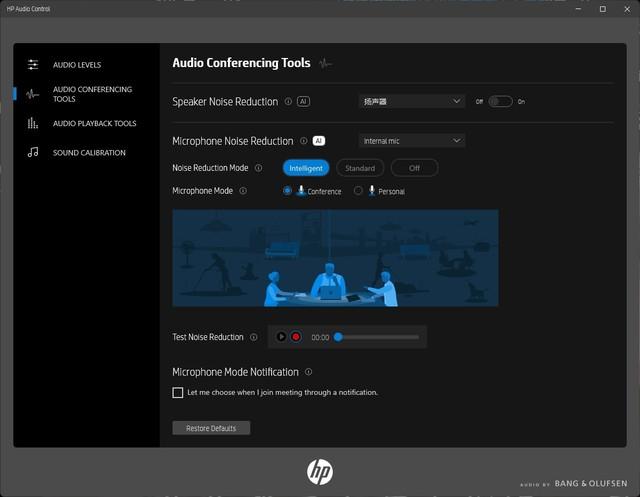Select the Personal microphone mode
640x497 pixels.
point(358,190)
